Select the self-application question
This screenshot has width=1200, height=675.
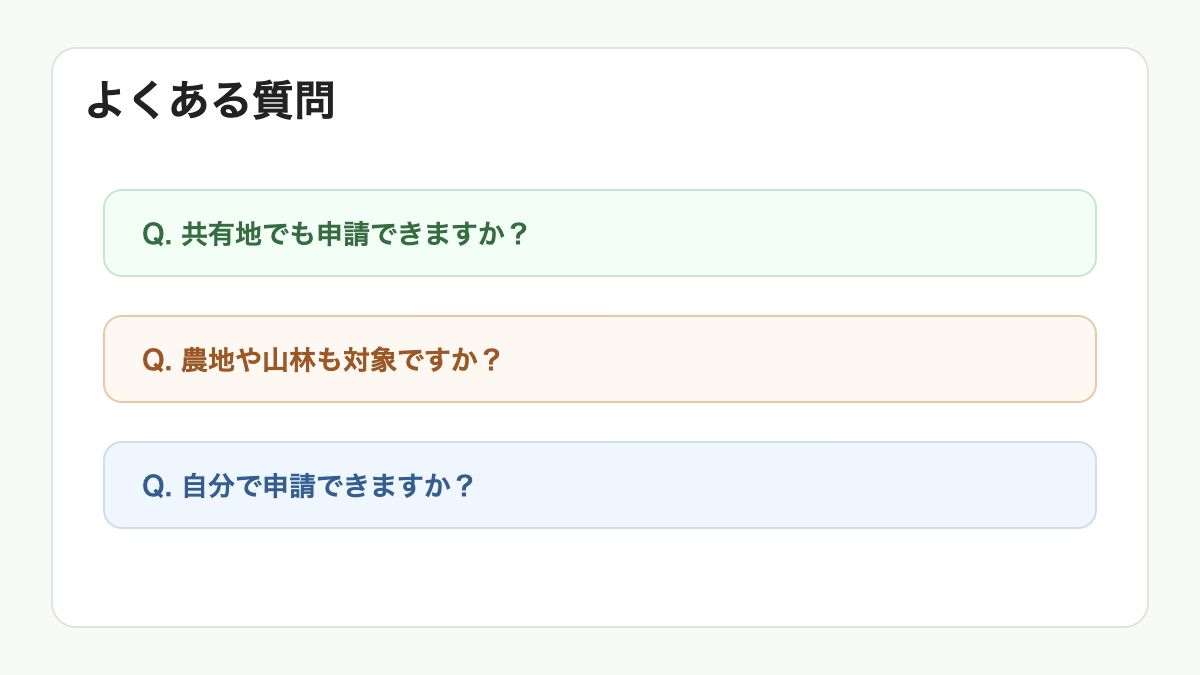coord(600,485)
